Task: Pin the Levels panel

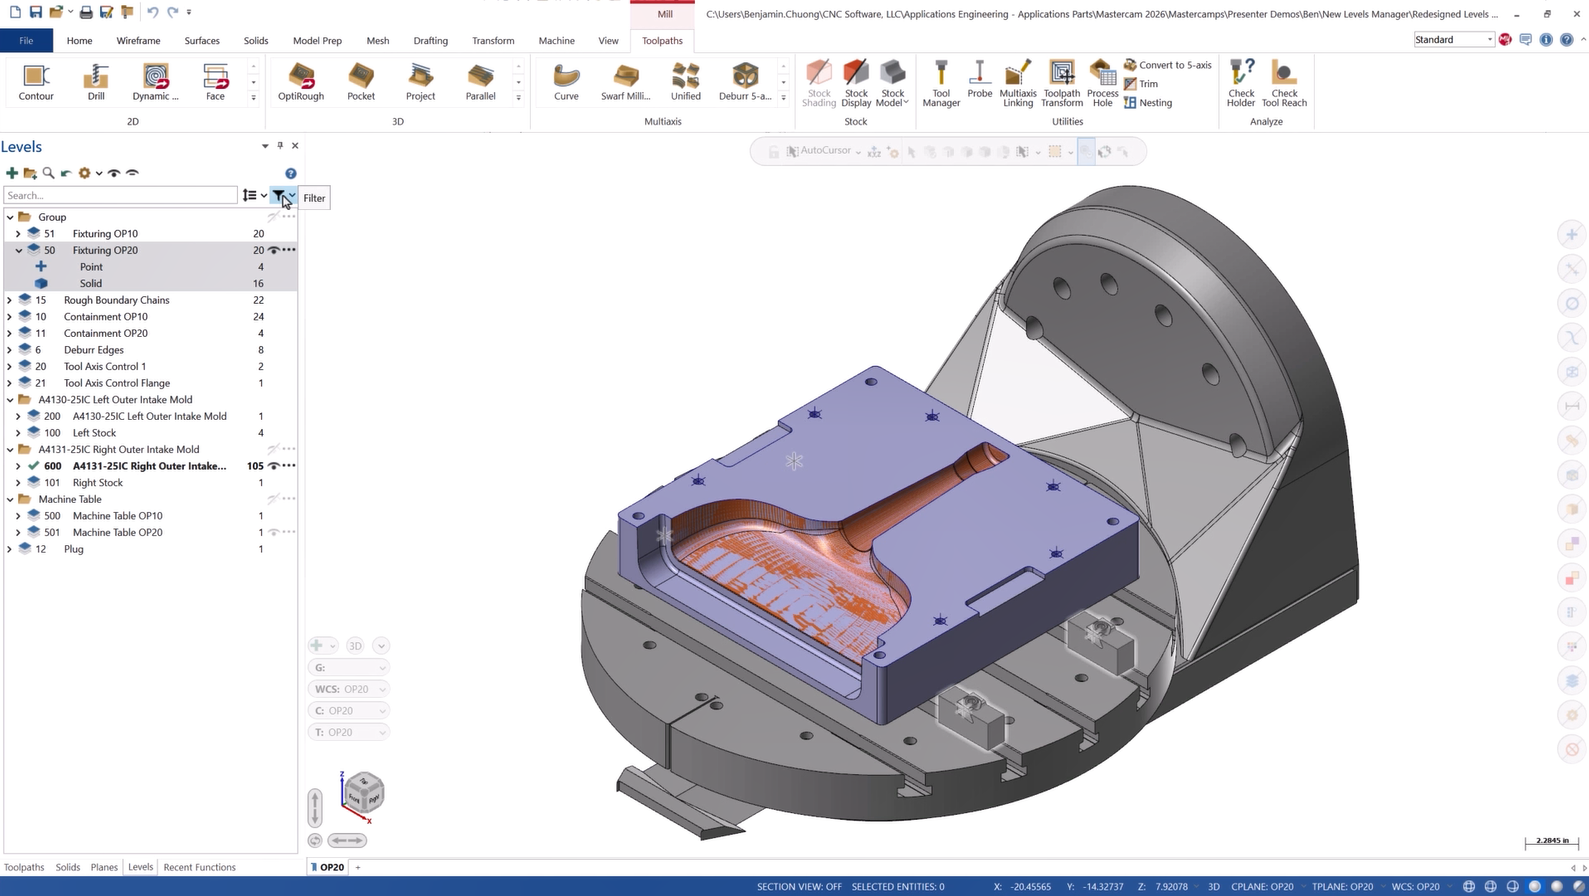Action: (x=280, y=146)
